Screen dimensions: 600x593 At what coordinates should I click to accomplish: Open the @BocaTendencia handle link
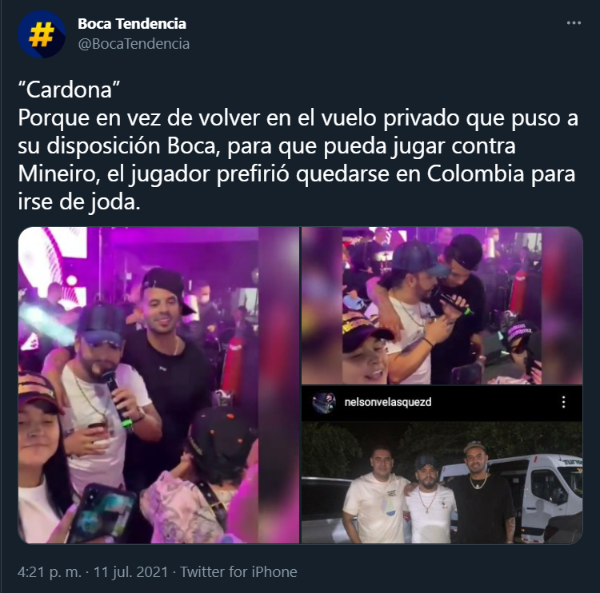pos(134,44)
